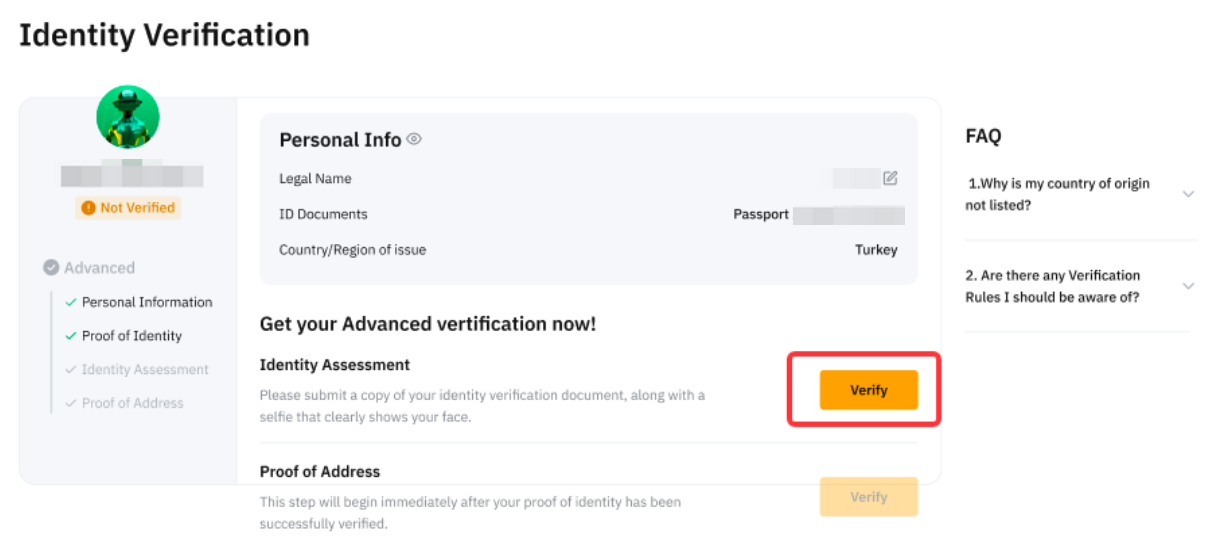Screen dimensions: 1213x550
Task: Click the checkmark beside Personal Information
Action: [70, 302]
